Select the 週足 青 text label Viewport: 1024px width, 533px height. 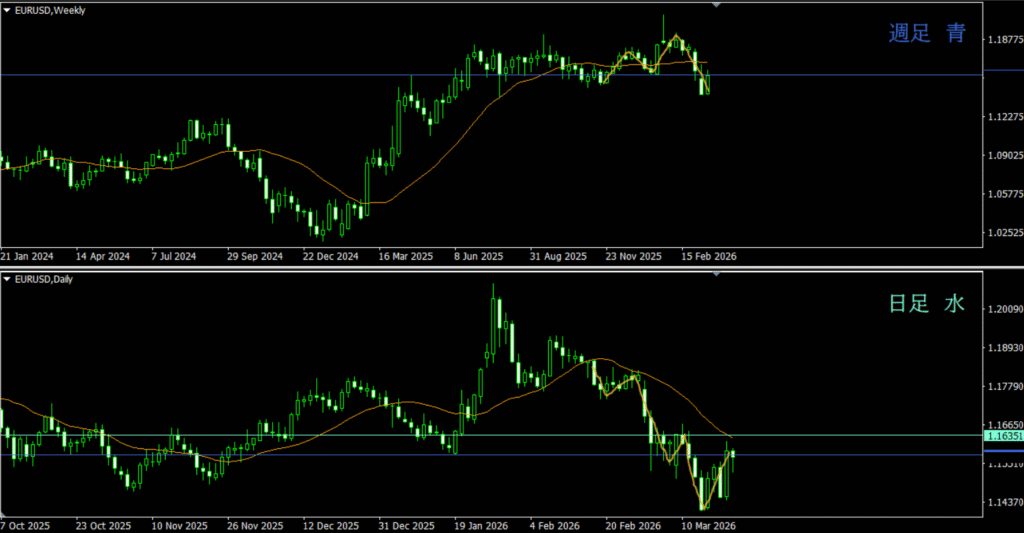tap(927, 34)
